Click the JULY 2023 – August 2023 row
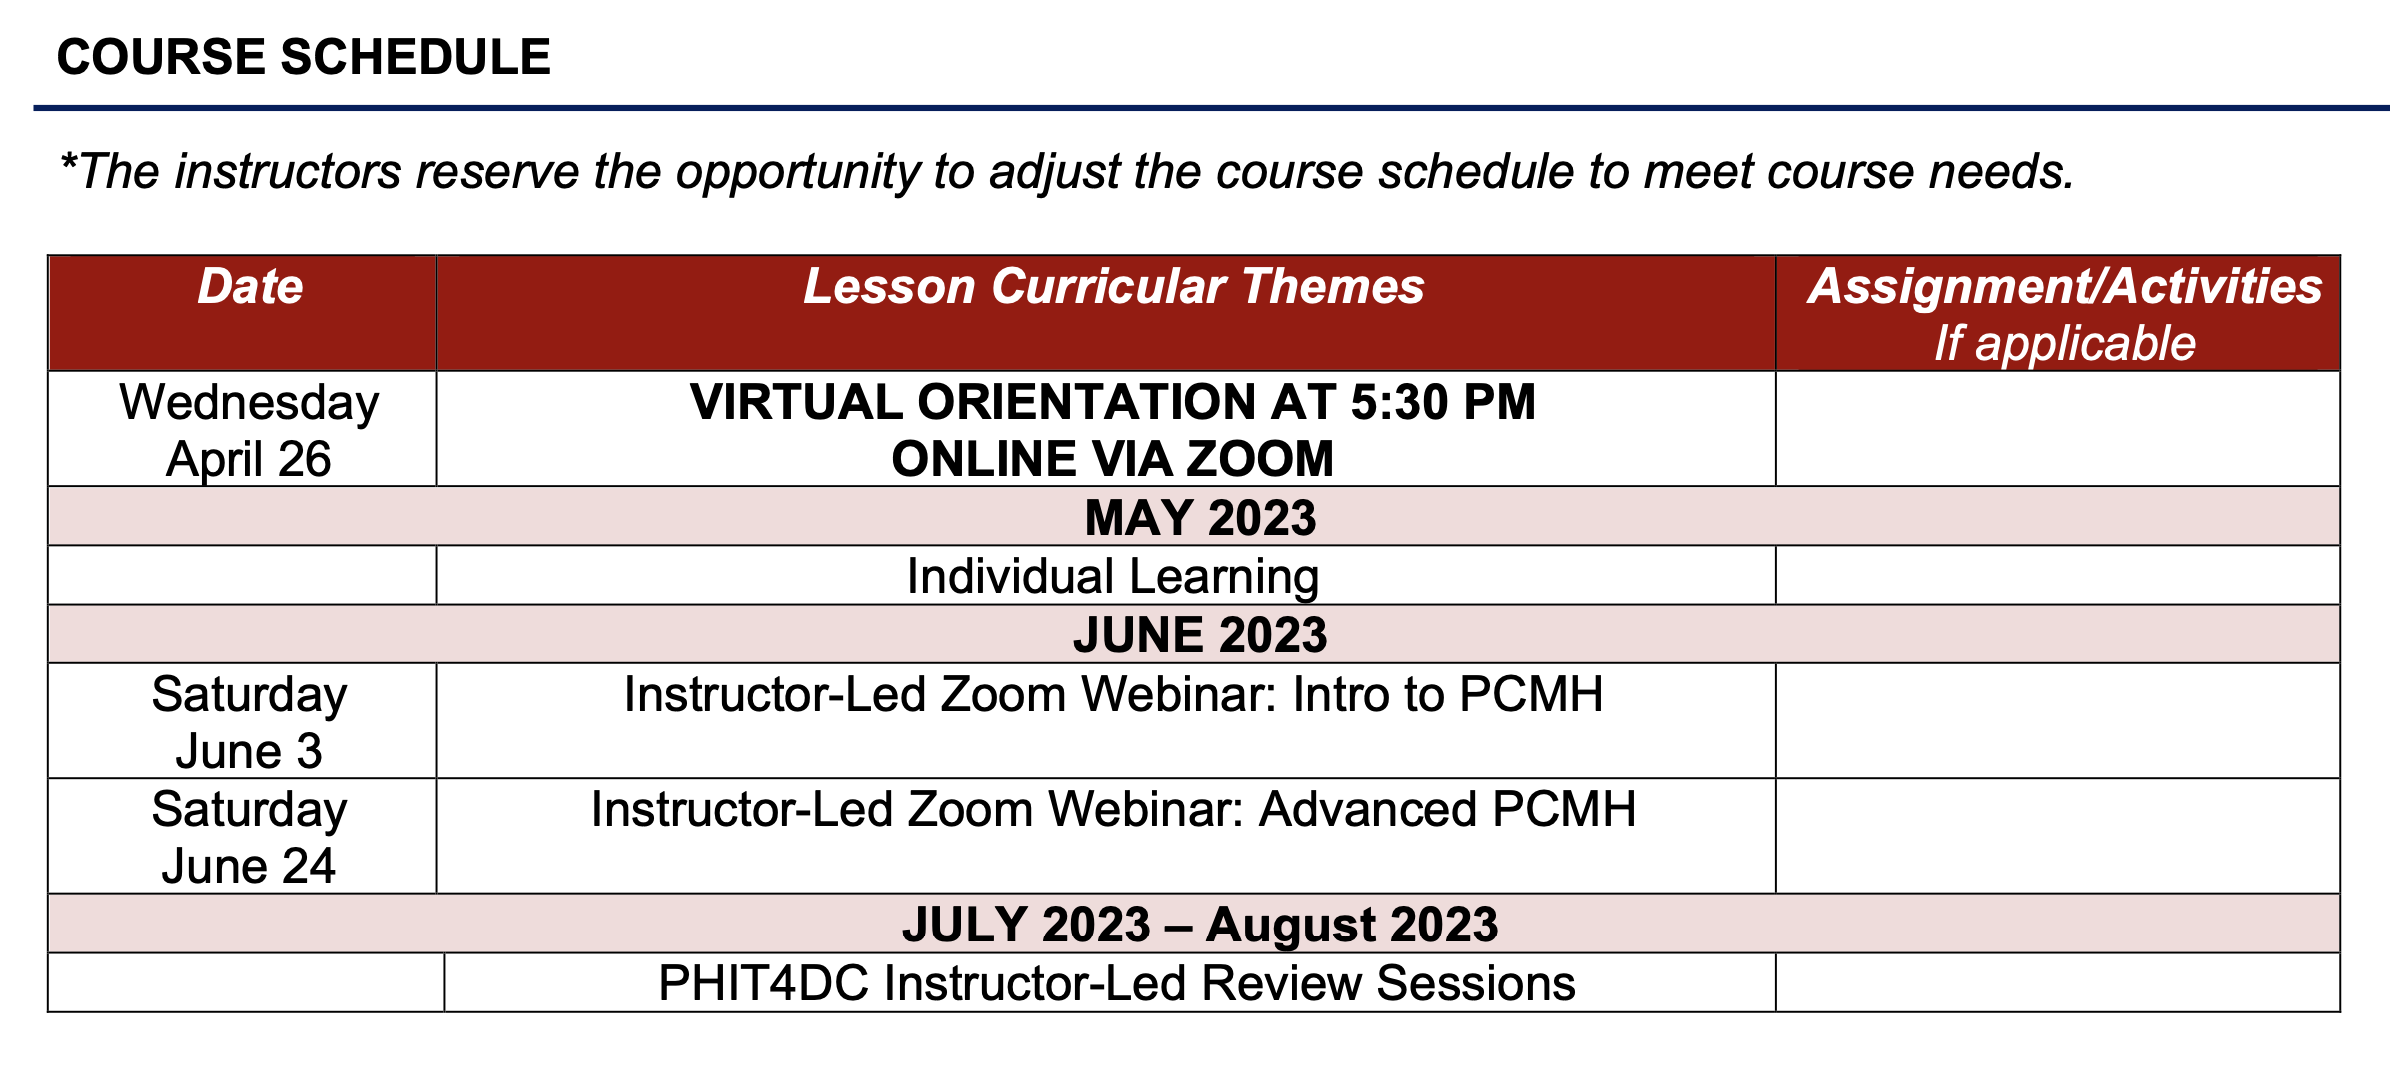The width and height of the screenshot is (2390, 1092). pyautogui.click(x=1199, y=924)
